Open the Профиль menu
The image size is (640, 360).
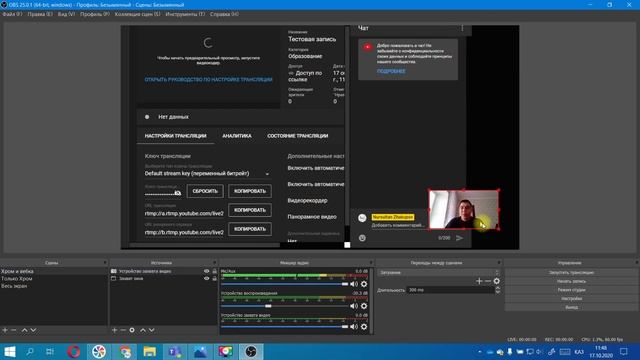coord(95,14)
